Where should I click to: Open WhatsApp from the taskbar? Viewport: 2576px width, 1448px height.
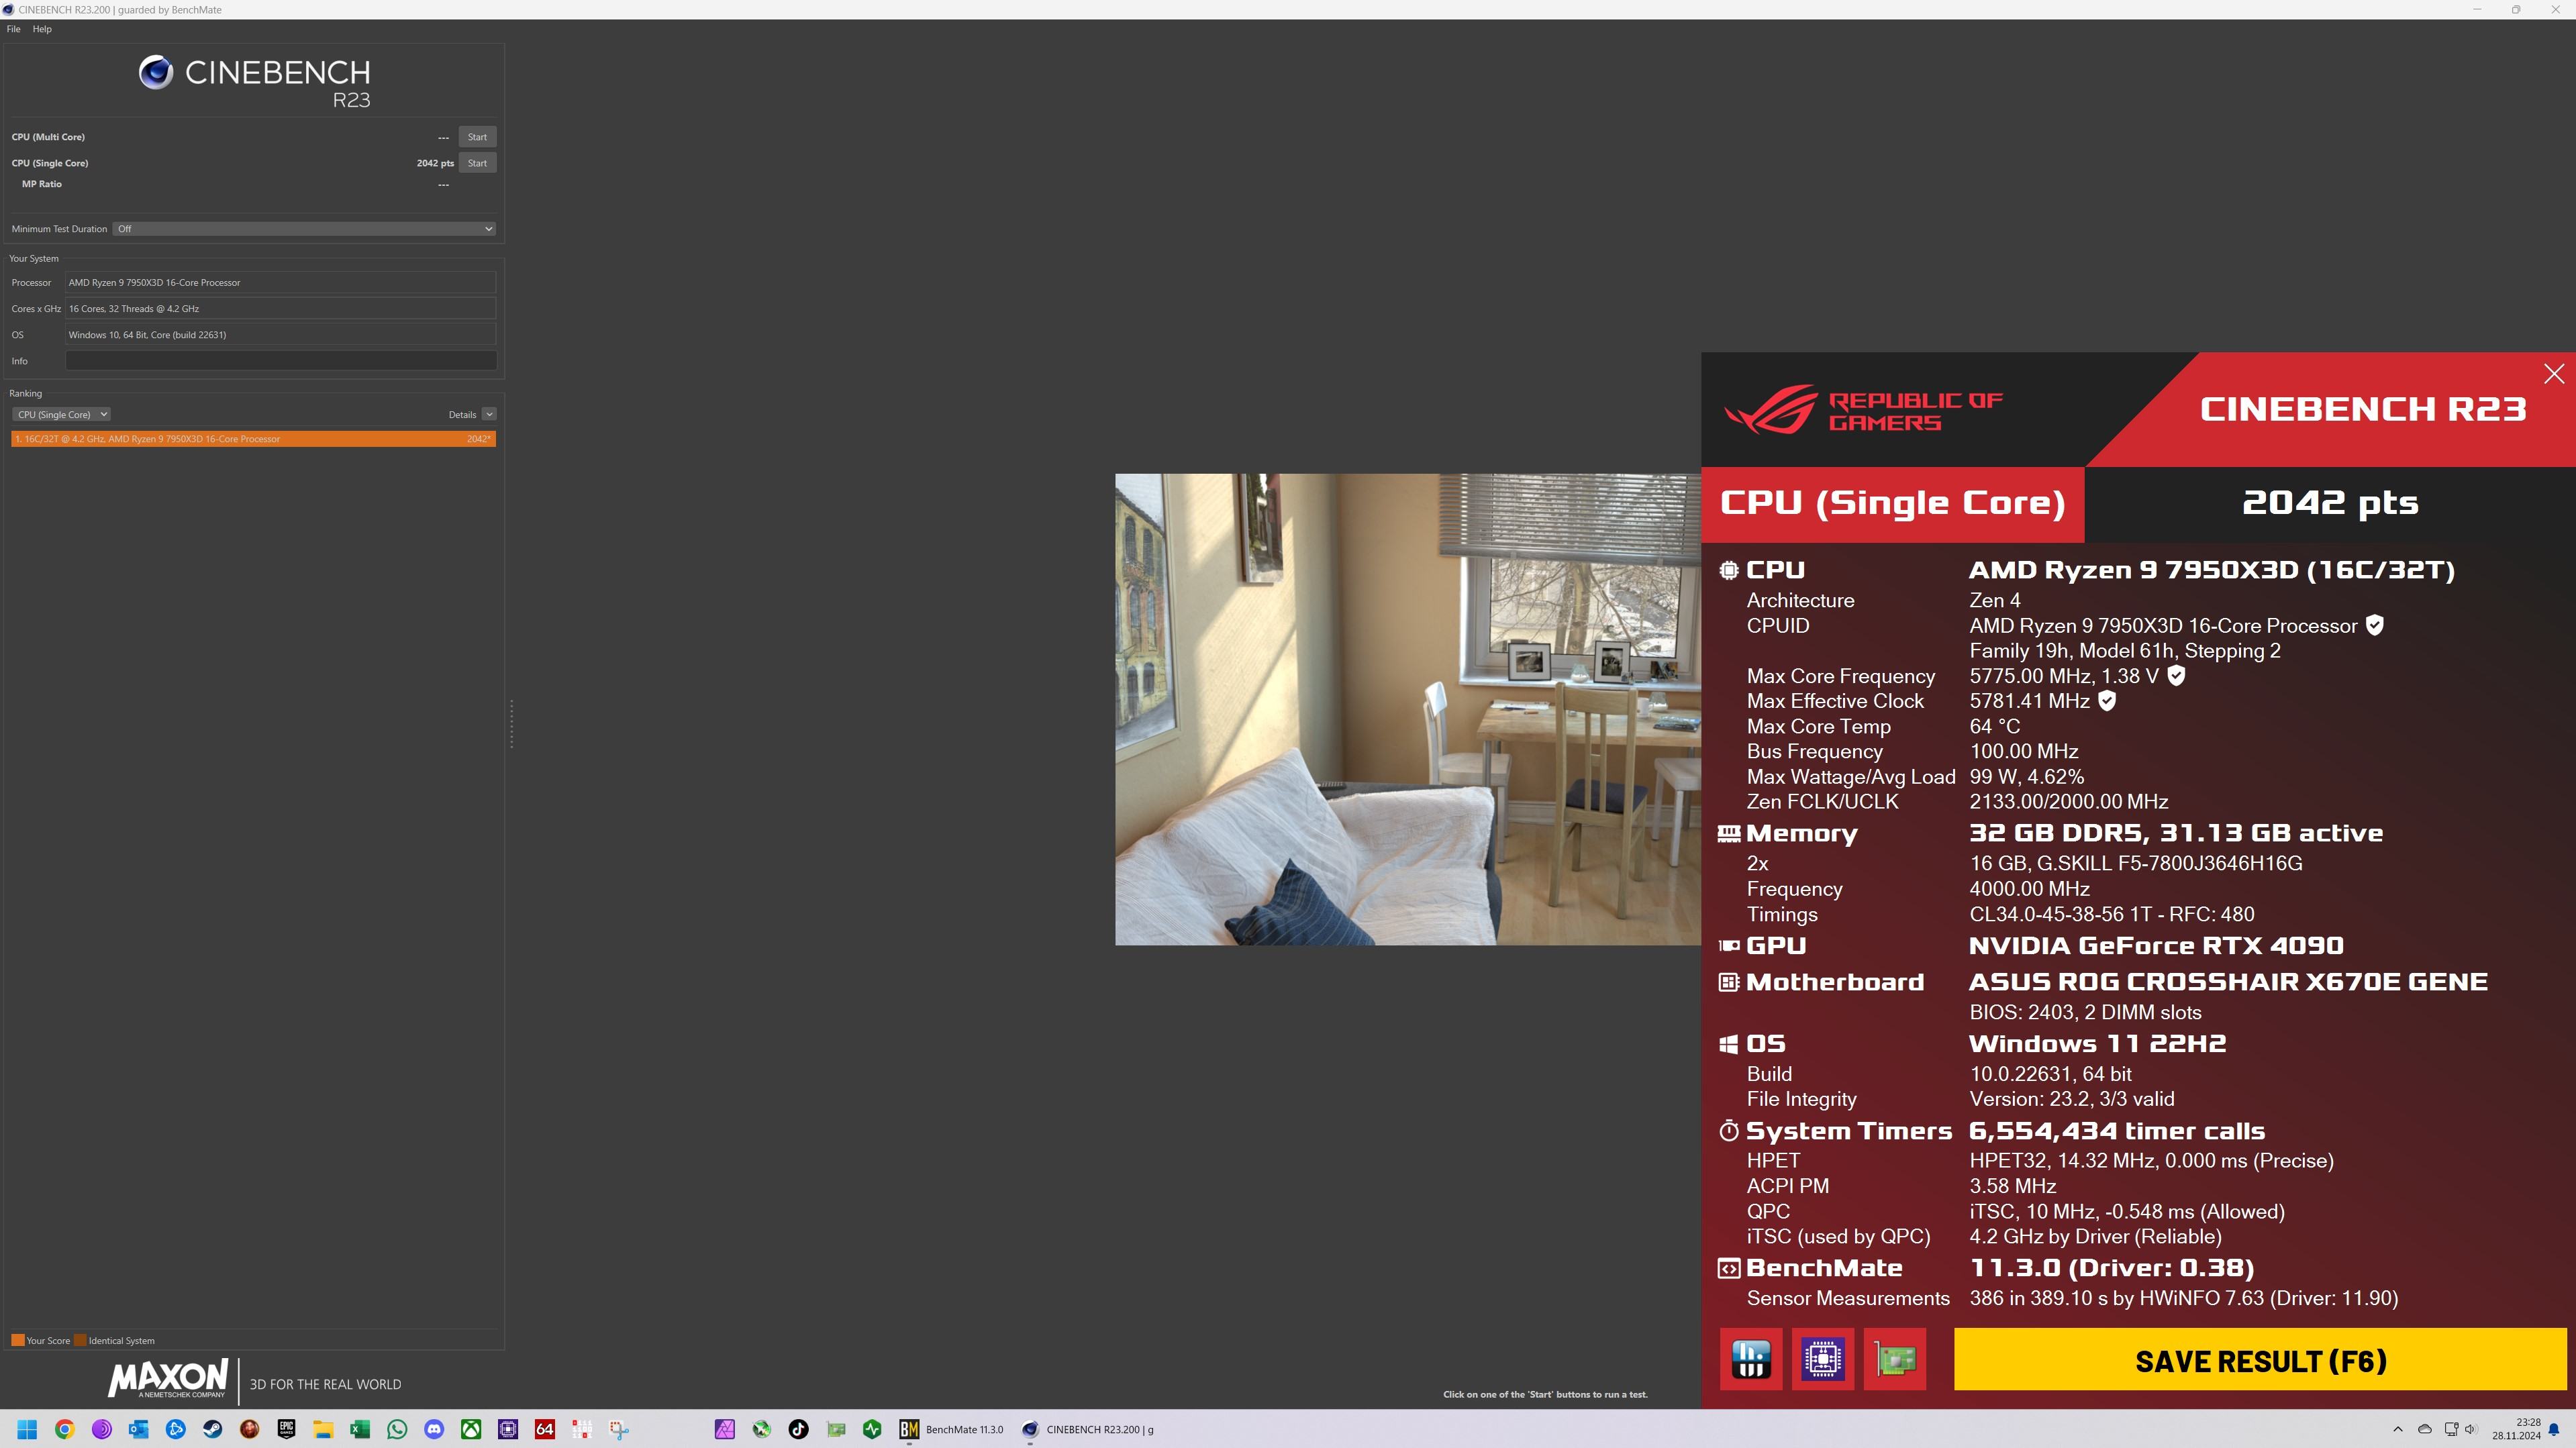click(x=397, y=1429)
